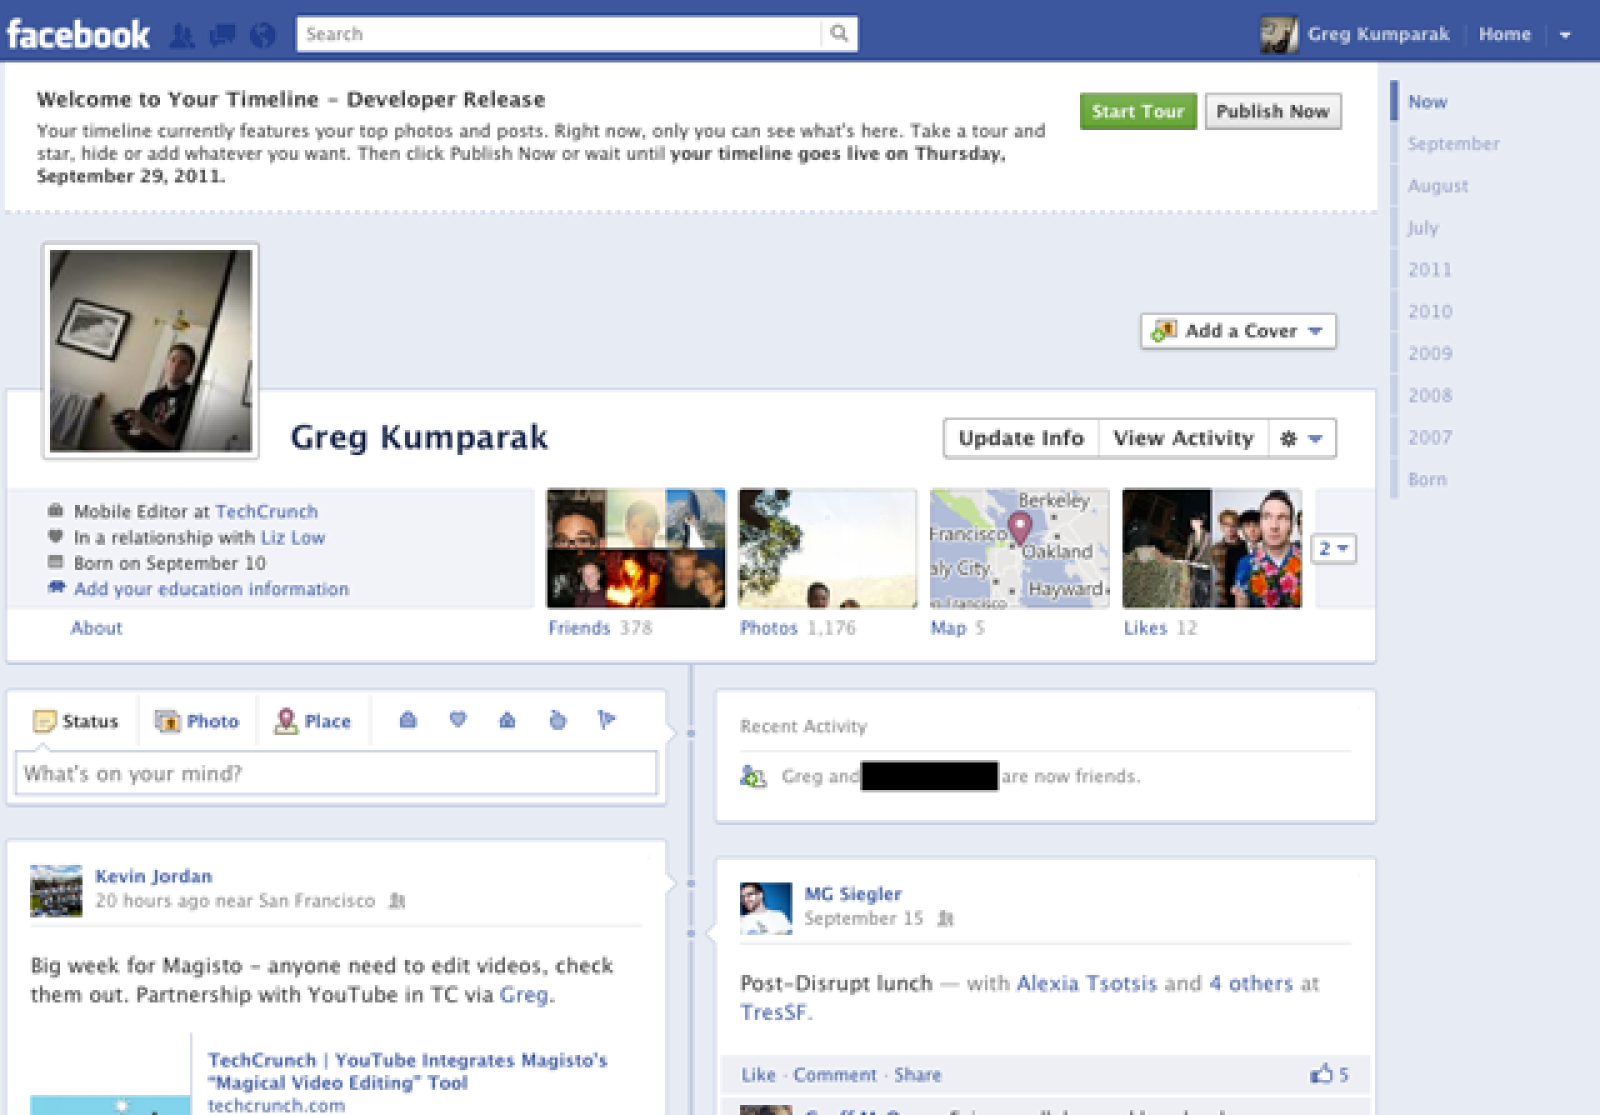The image size is (1600, 1115).
Task: Click the Publish Now button
Action: click(x=1273, y=111)
